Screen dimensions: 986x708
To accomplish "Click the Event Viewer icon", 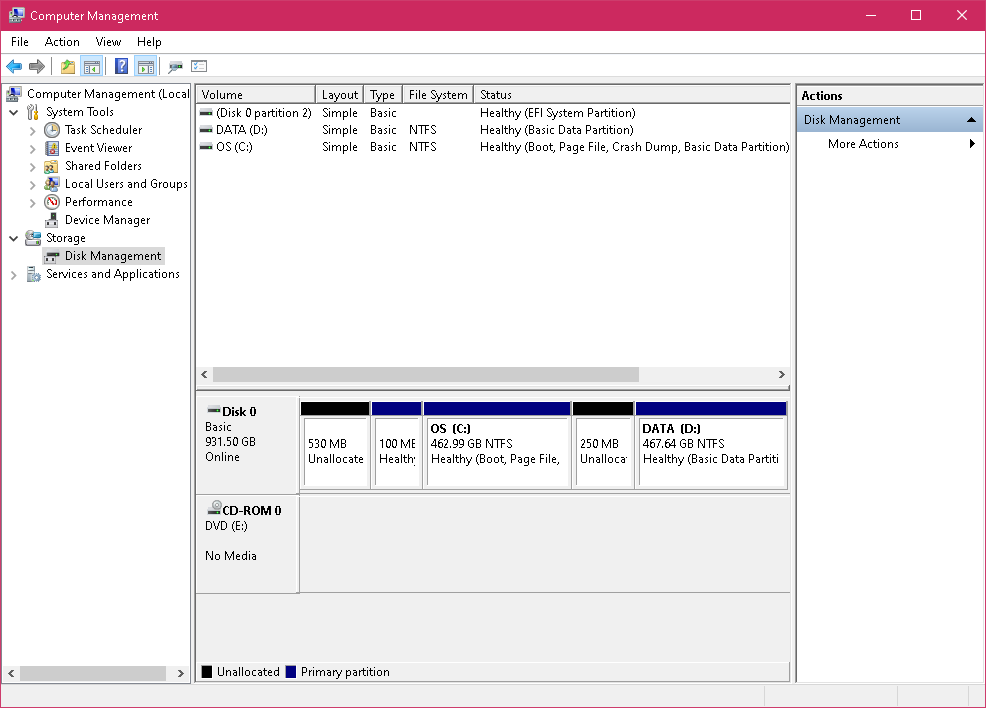I will tap(52, 148).
